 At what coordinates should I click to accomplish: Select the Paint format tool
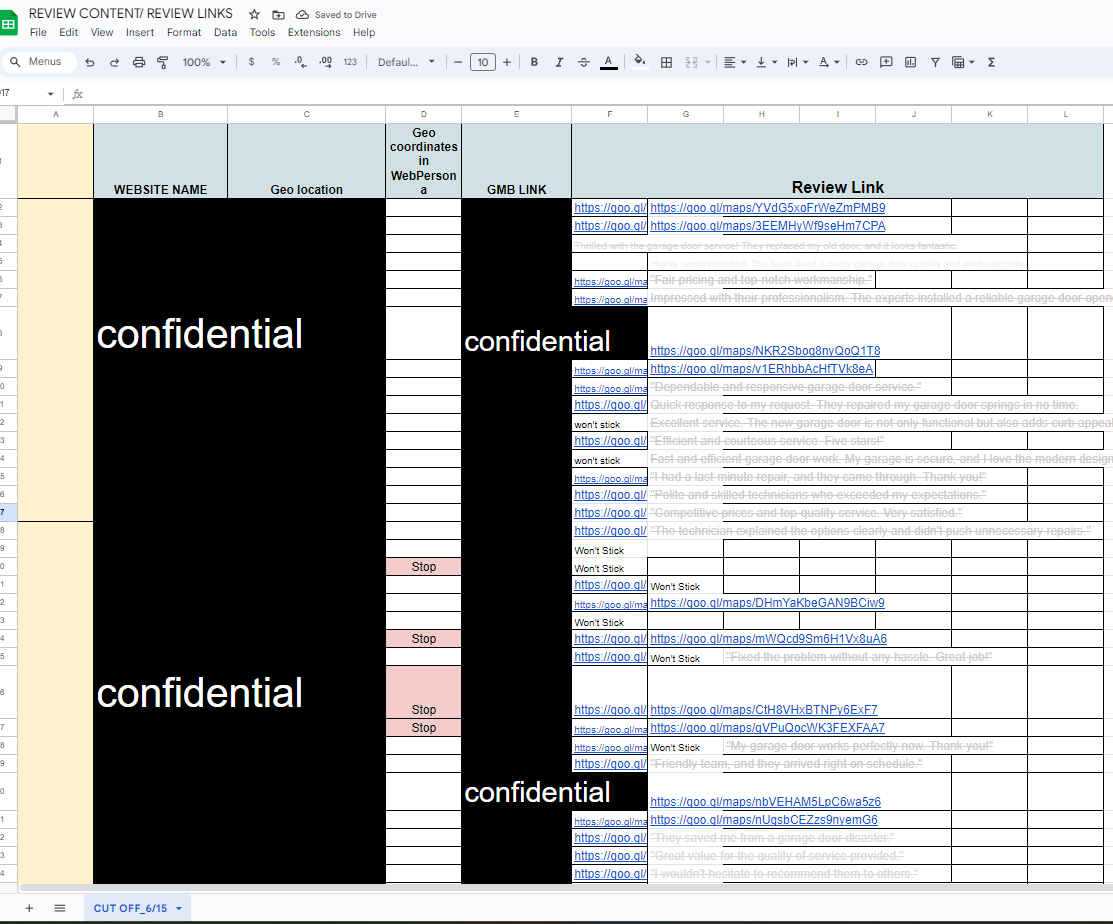click(x=163, y=62)
